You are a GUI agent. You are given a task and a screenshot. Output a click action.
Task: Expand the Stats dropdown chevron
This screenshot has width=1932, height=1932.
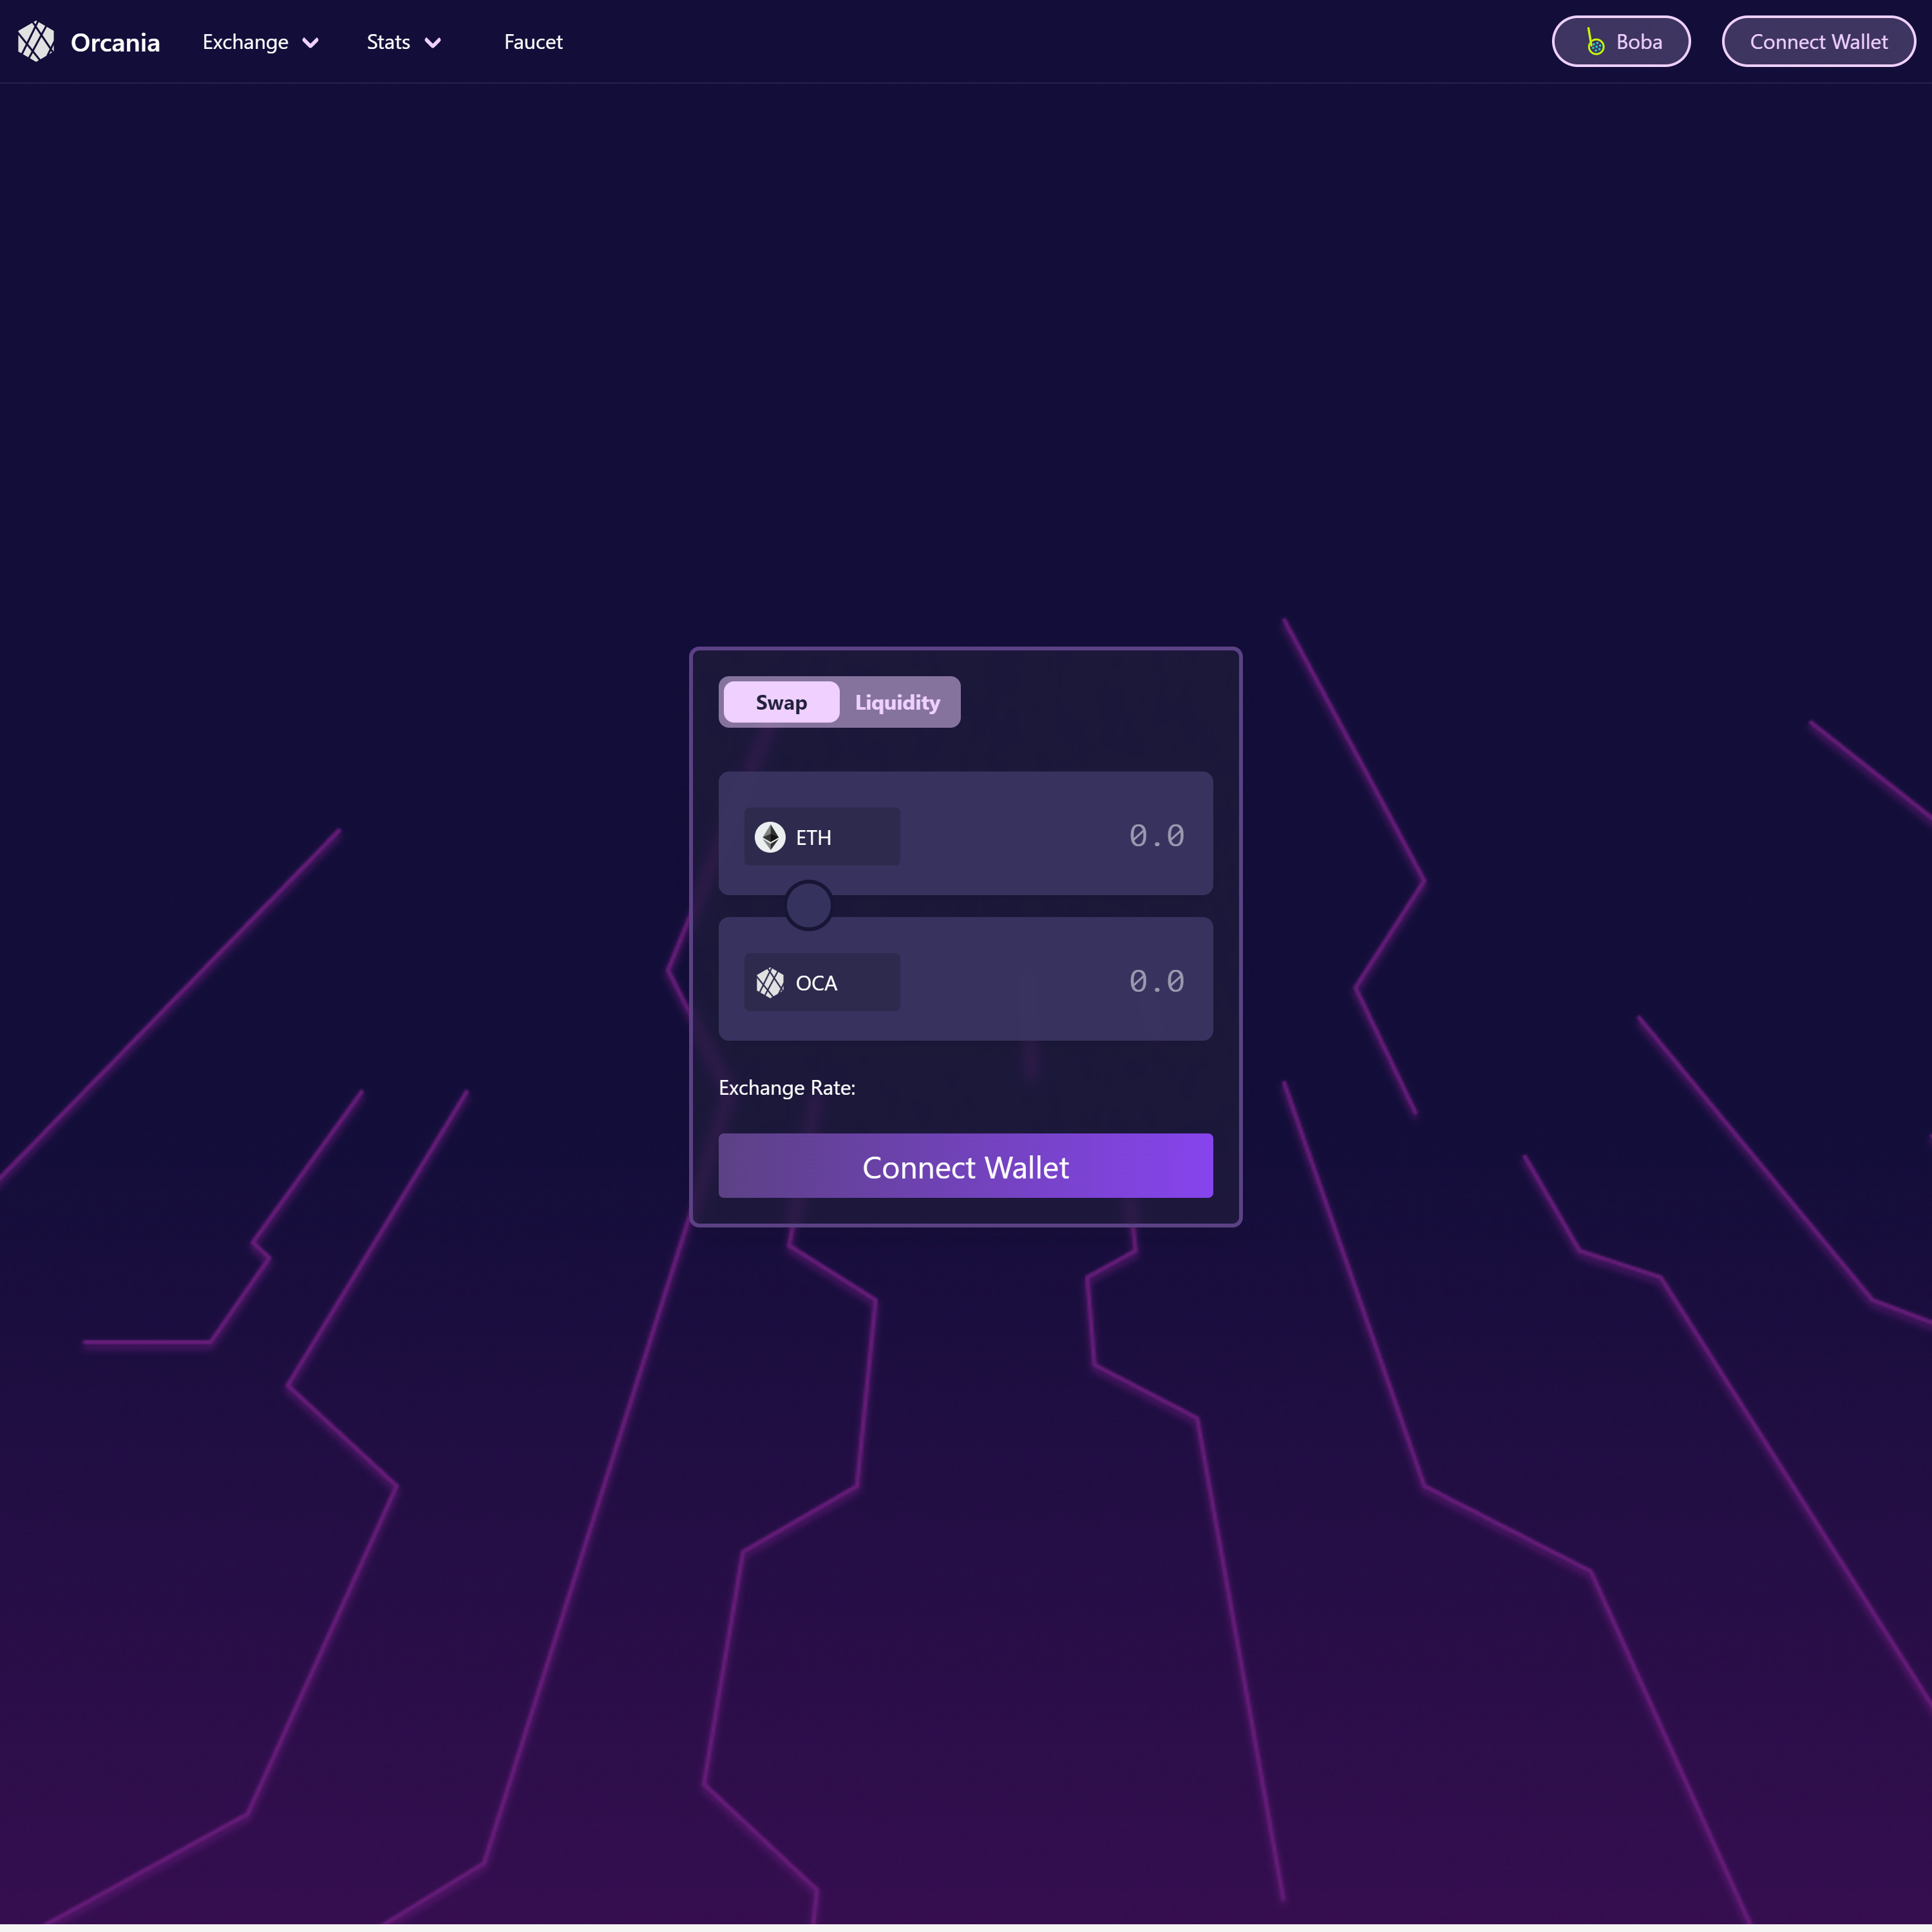pyautogui.click(x=433, y=43)
